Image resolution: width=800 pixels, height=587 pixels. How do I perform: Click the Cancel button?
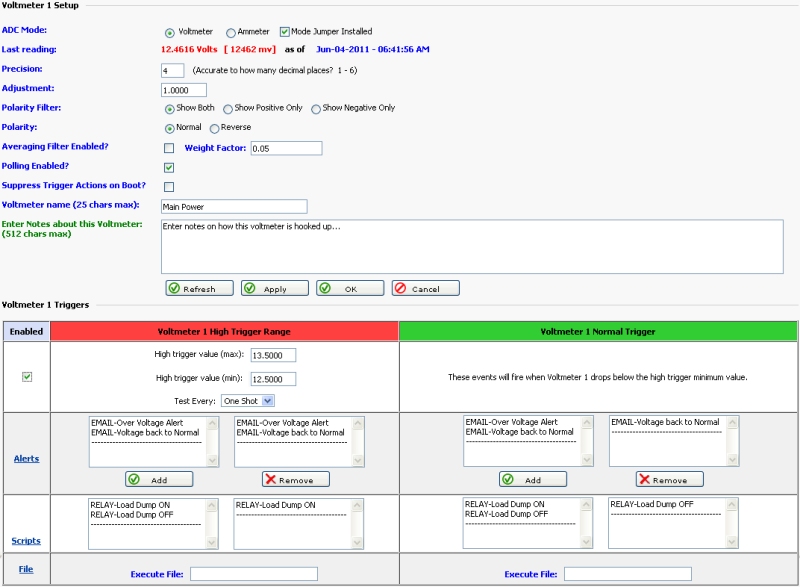(x=425, y=288)
